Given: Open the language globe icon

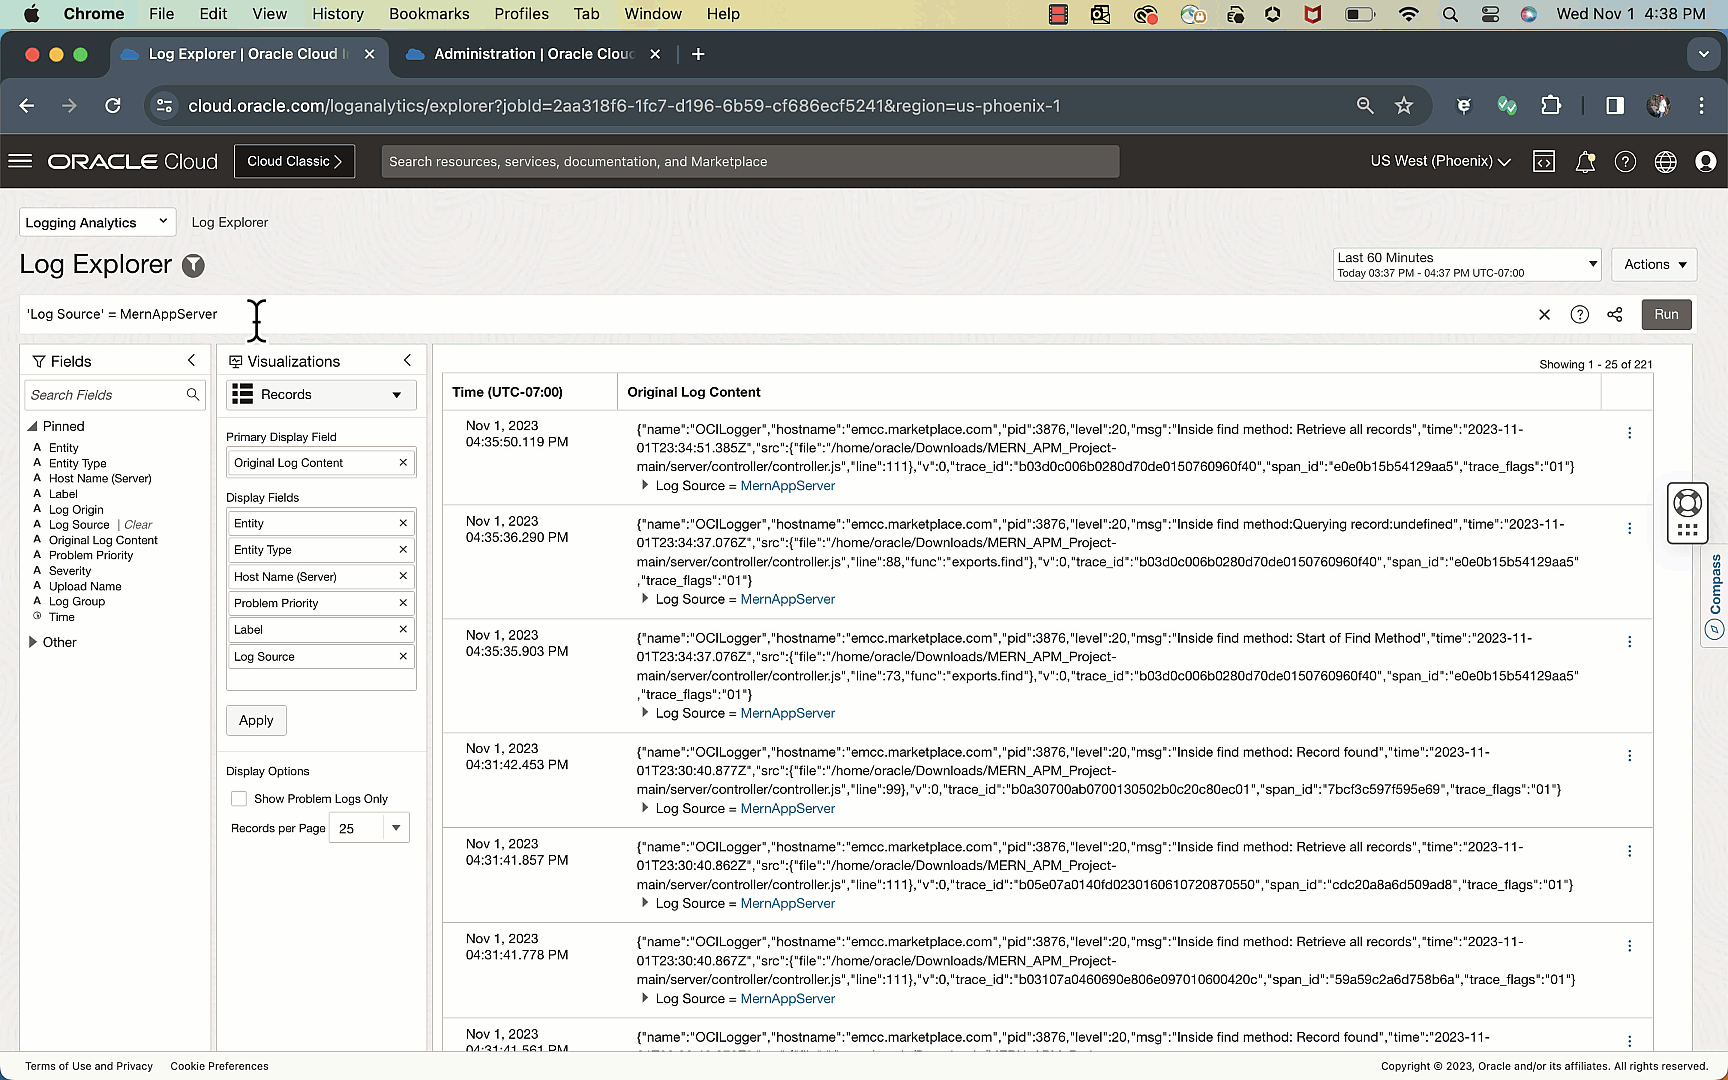Looking at the screenshot, I should coord(1665,161).
